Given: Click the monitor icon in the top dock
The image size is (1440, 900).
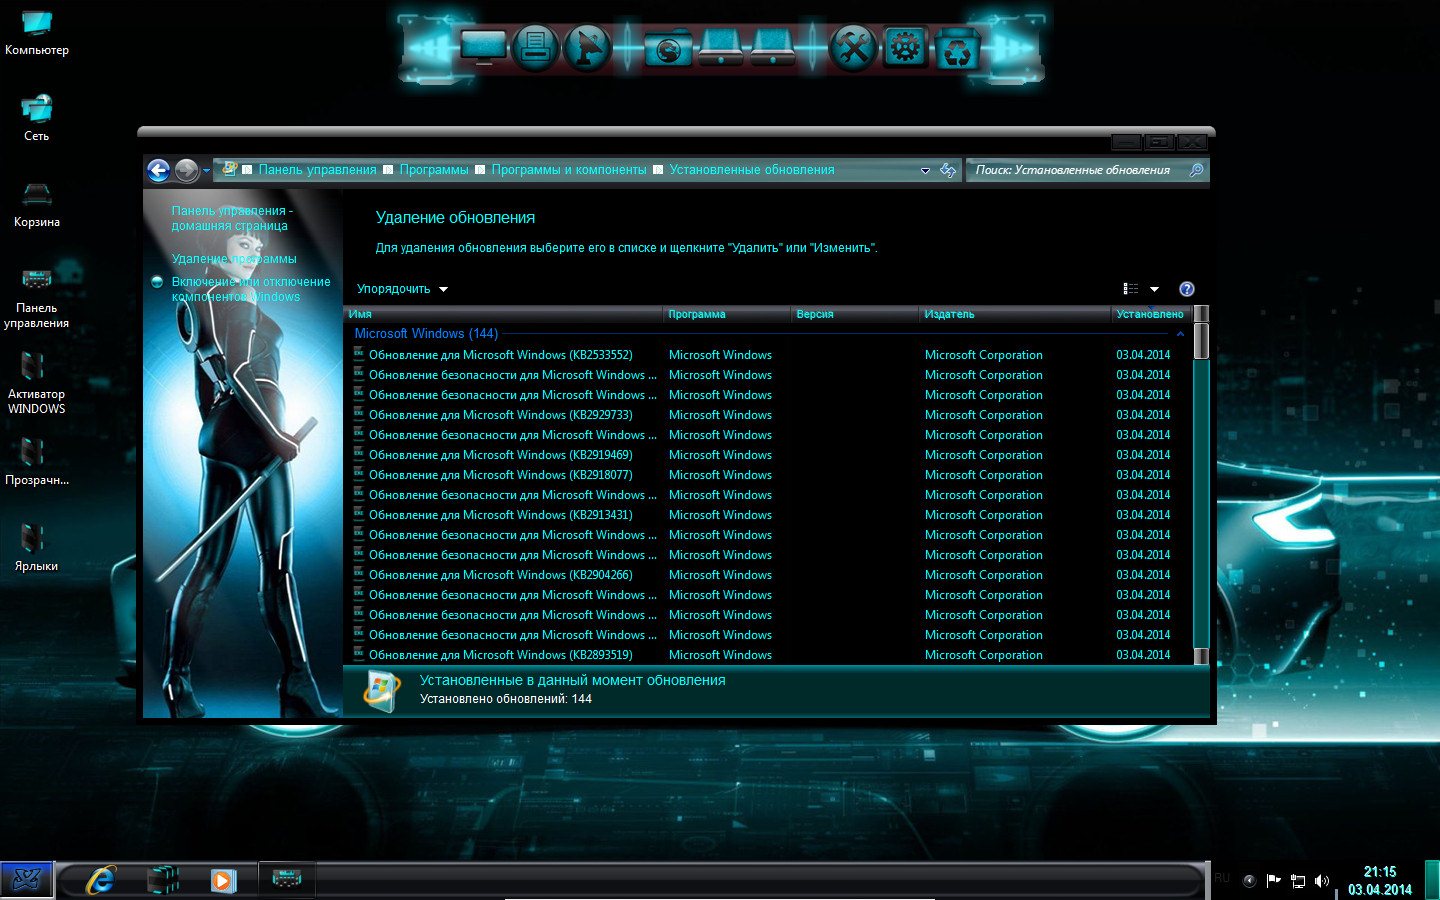Looking at the screenshot, I should click(484, 47).
